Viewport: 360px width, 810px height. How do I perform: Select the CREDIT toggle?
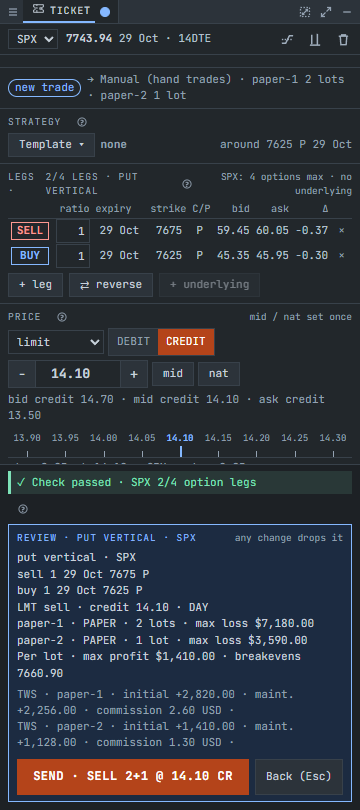[186, 341]
